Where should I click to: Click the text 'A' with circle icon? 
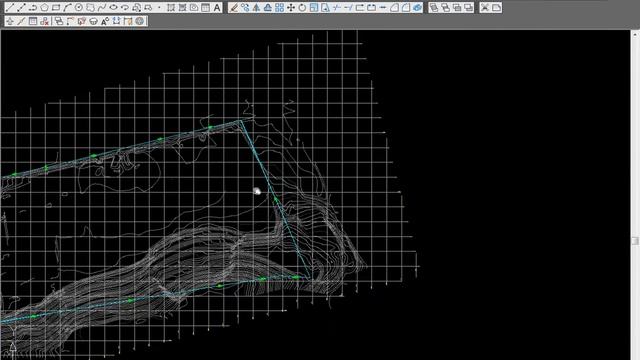(x=105, y=21)
